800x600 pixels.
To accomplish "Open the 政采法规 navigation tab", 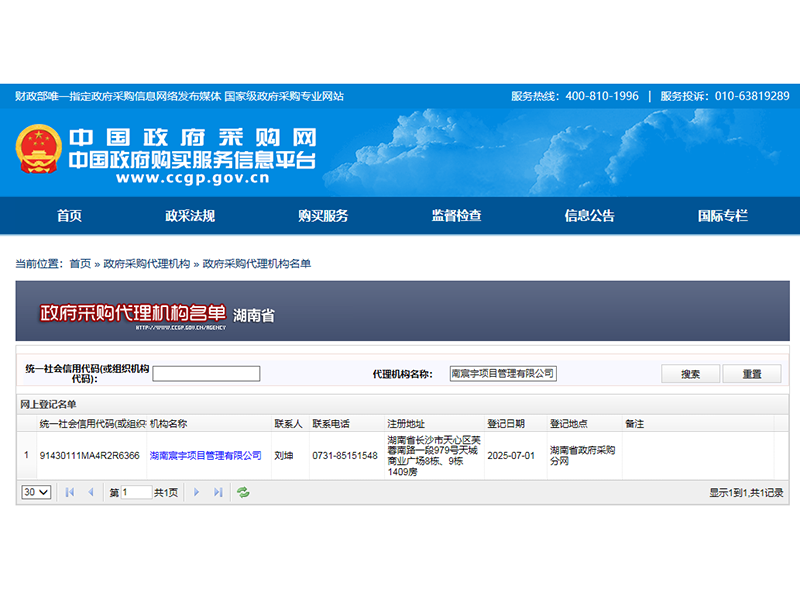I will coord(190,216).
